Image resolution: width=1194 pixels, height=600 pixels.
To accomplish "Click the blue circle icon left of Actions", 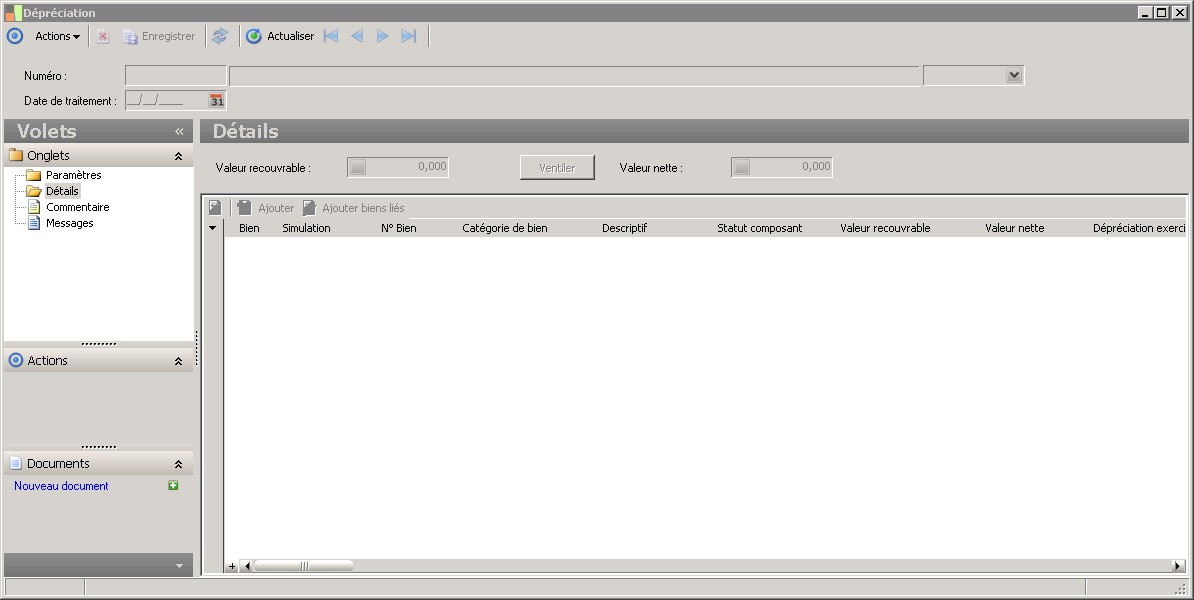I will (x=14, y=36).
